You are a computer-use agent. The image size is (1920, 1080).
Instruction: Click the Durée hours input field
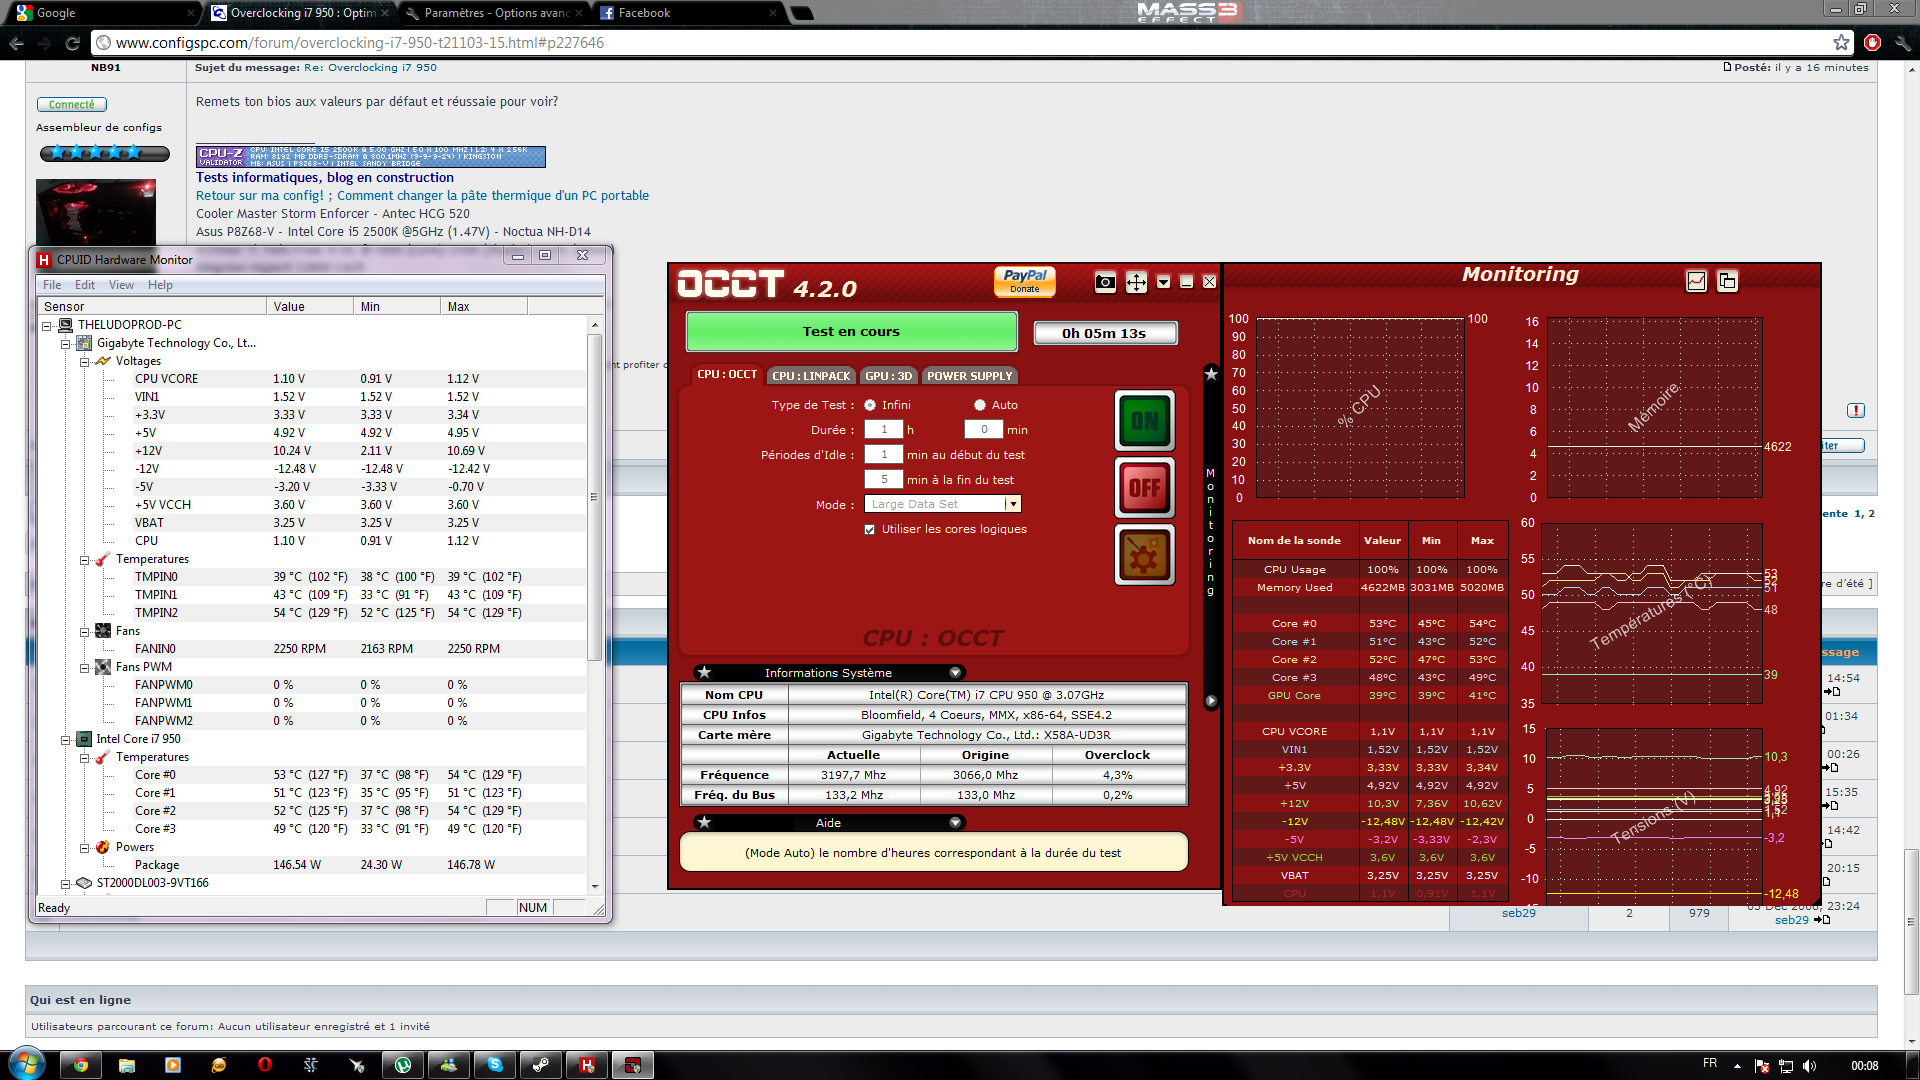coord(884,430)
